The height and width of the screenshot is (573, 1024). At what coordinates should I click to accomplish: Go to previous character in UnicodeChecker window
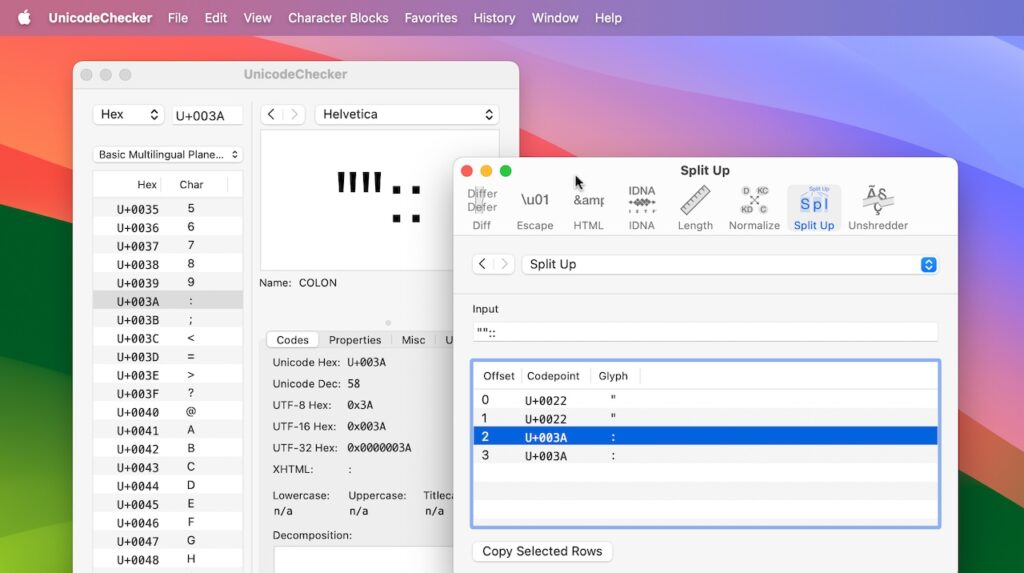tap(272, 114)
